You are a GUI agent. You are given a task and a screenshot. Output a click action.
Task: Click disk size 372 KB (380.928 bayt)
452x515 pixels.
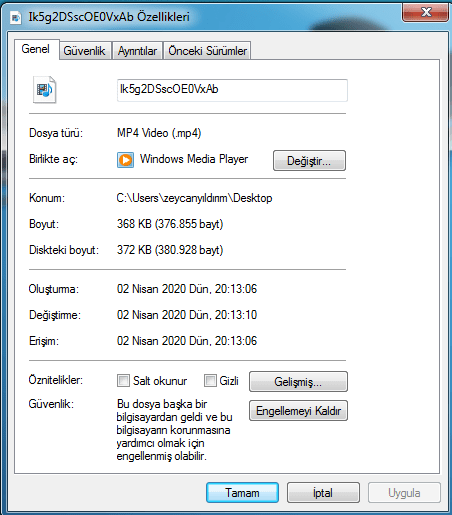tap(170, 250)
